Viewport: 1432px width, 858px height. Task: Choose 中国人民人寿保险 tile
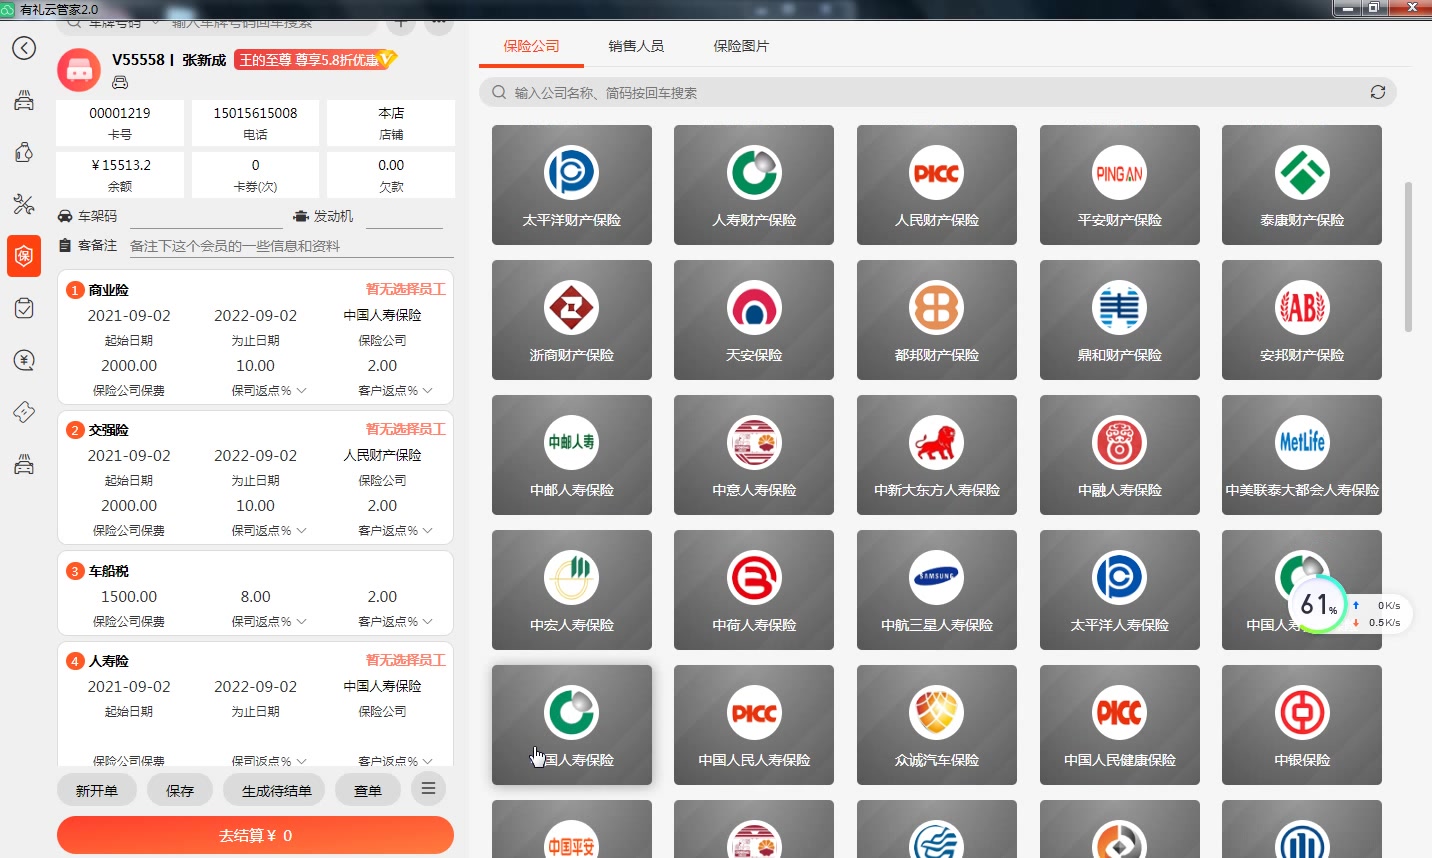pyautogui.click(x=754, y=725)
